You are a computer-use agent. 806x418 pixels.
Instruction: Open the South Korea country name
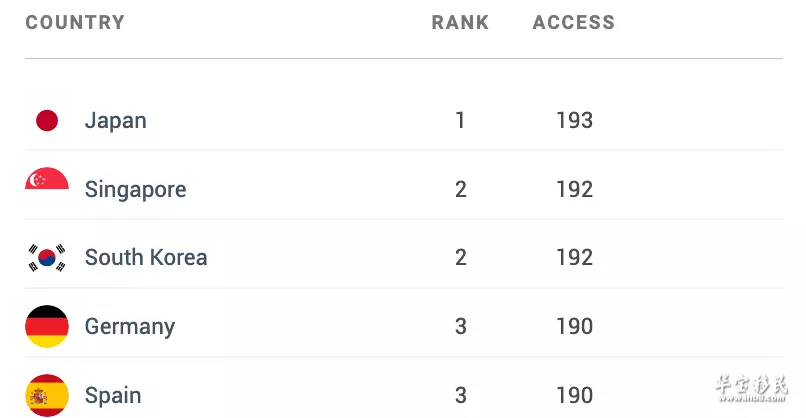[x=146, y=257]
